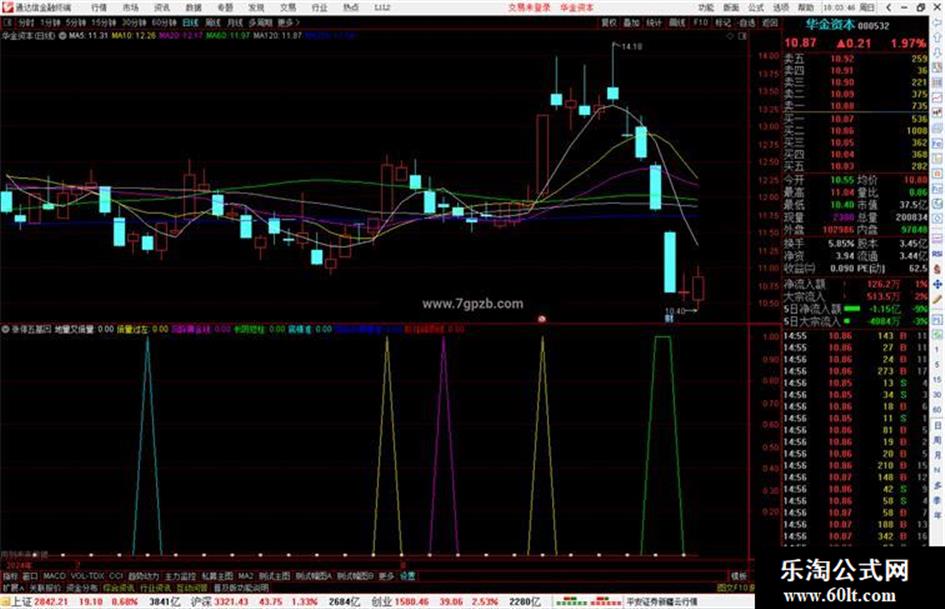Click the back arrow in title bar
The image size is (945, 609).
click(x=888, y=8)
